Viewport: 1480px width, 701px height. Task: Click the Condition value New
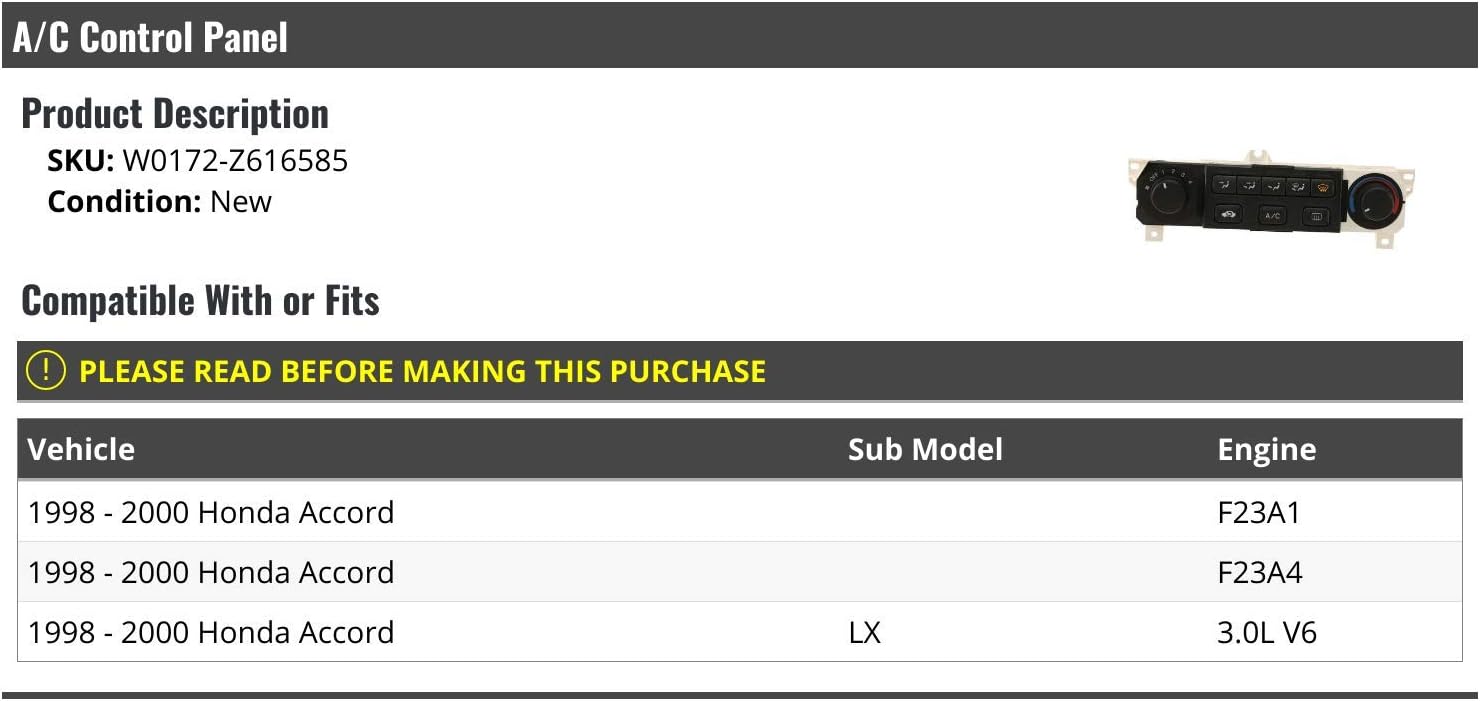240,201
